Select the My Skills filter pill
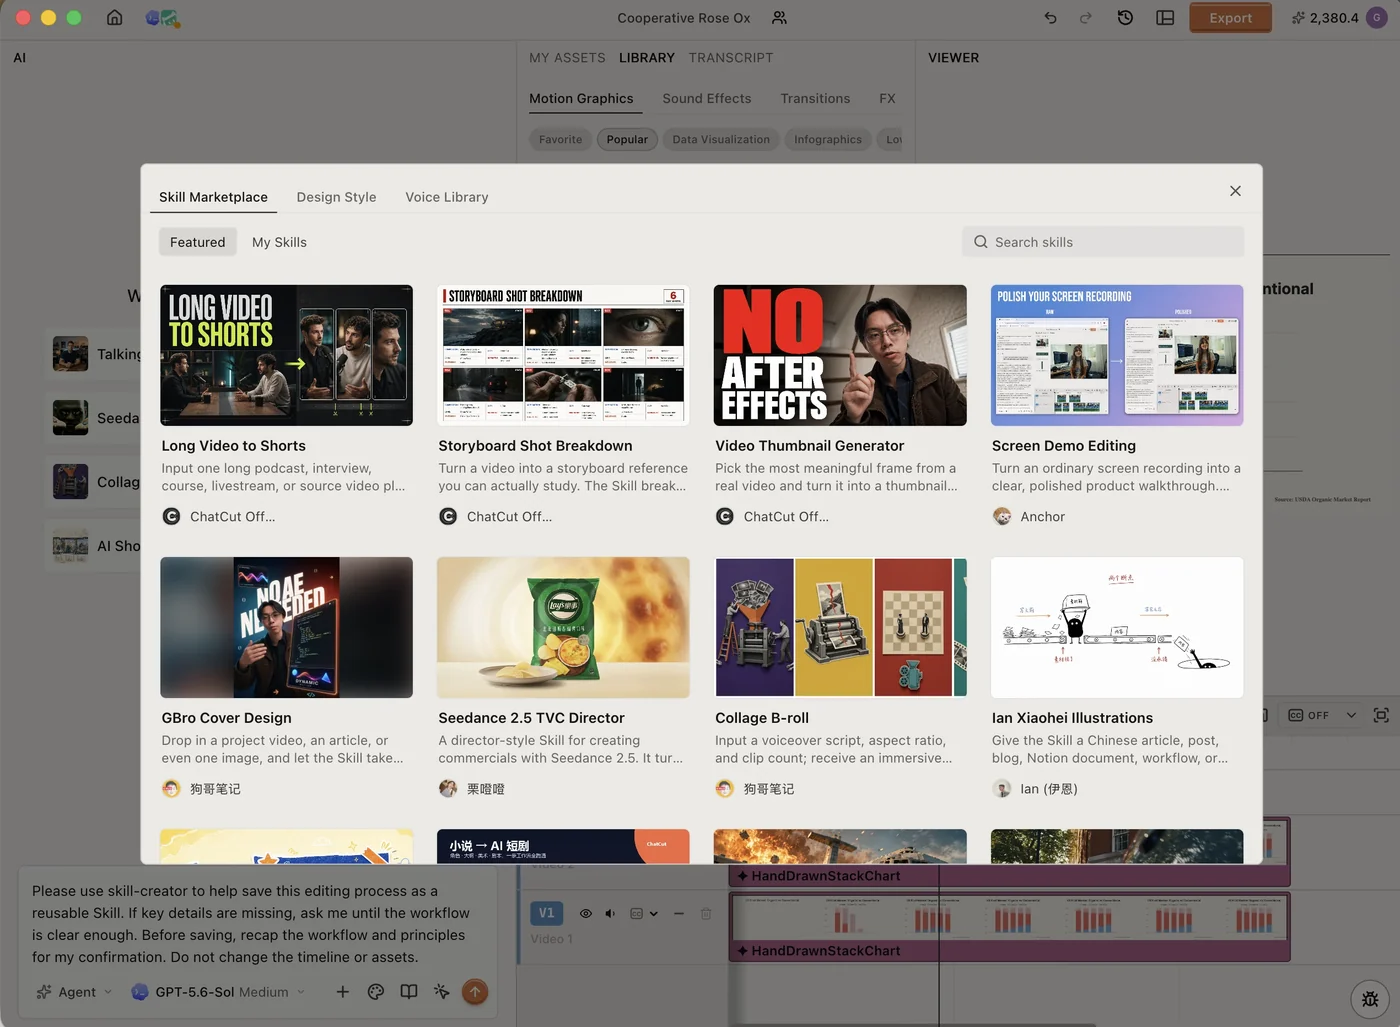Viewport: 1400px width, 1027px height. point(279,242)
